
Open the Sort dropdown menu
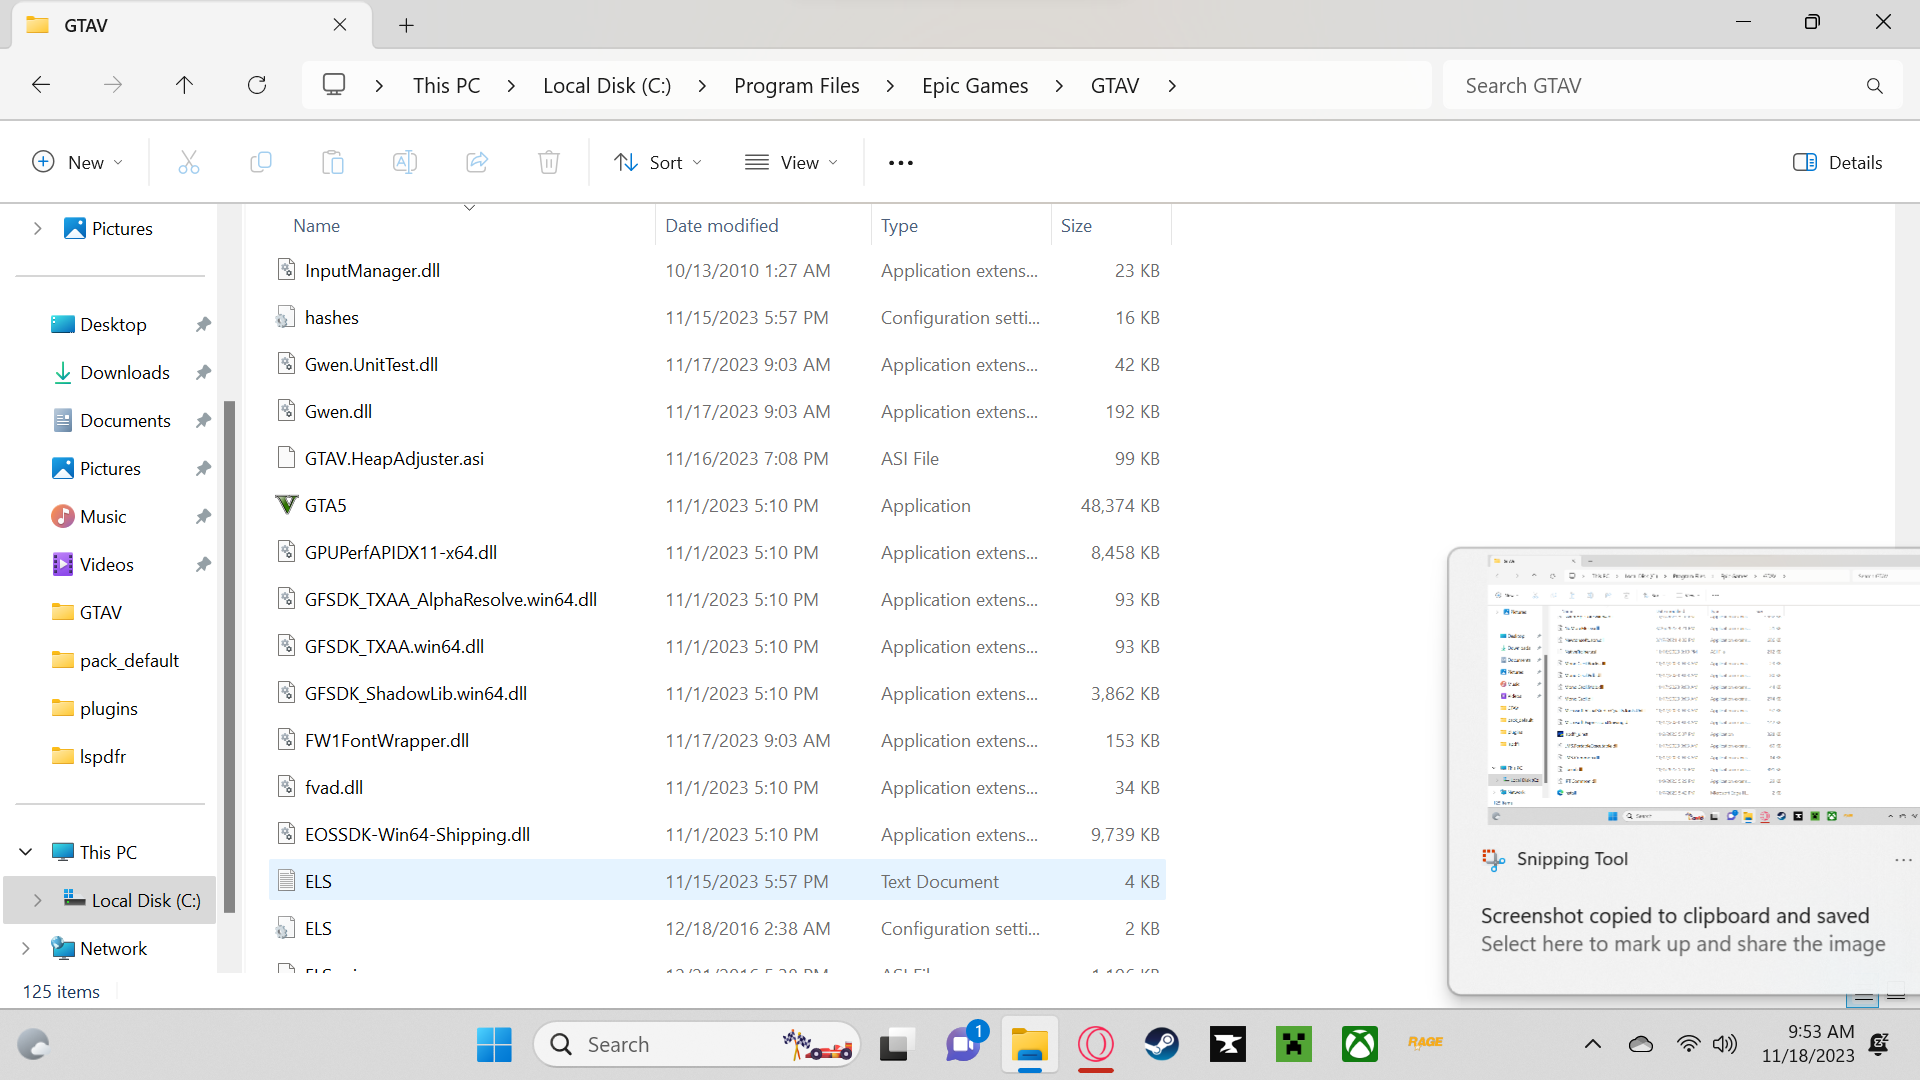pos(658,162)
